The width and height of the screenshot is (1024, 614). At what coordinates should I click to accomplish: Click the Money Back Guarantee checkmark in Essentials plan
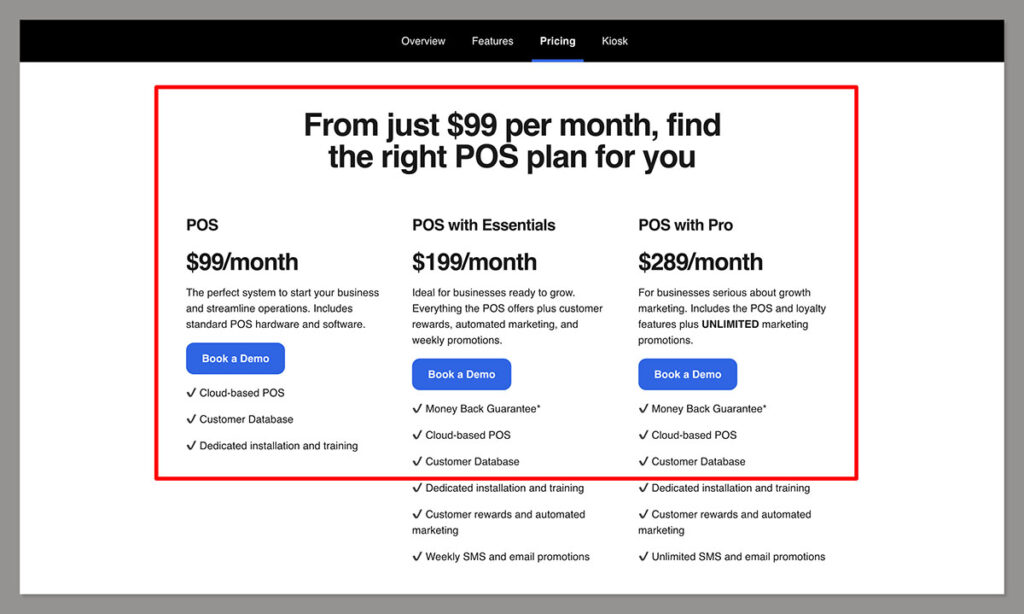(x=418, y=408)
